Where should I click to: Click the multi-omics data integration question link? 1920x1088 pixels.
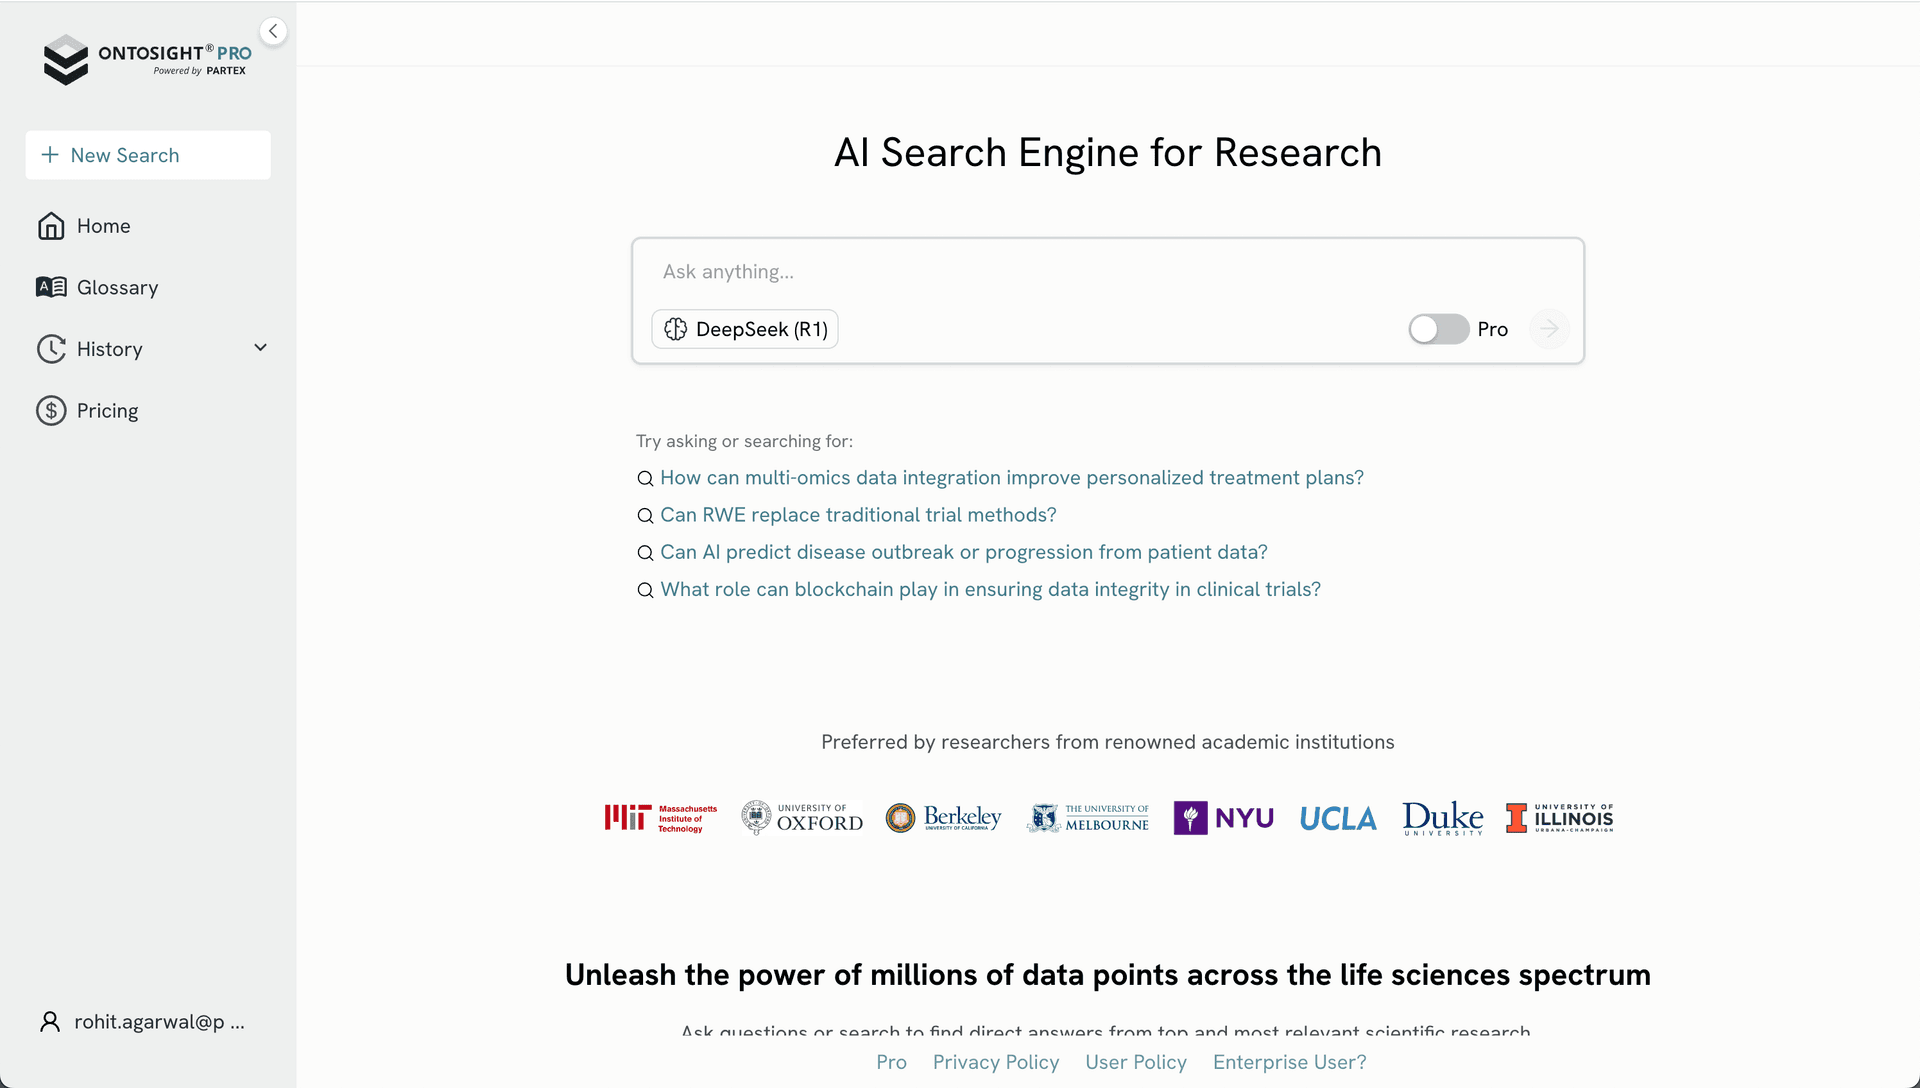click(1010, 478)
